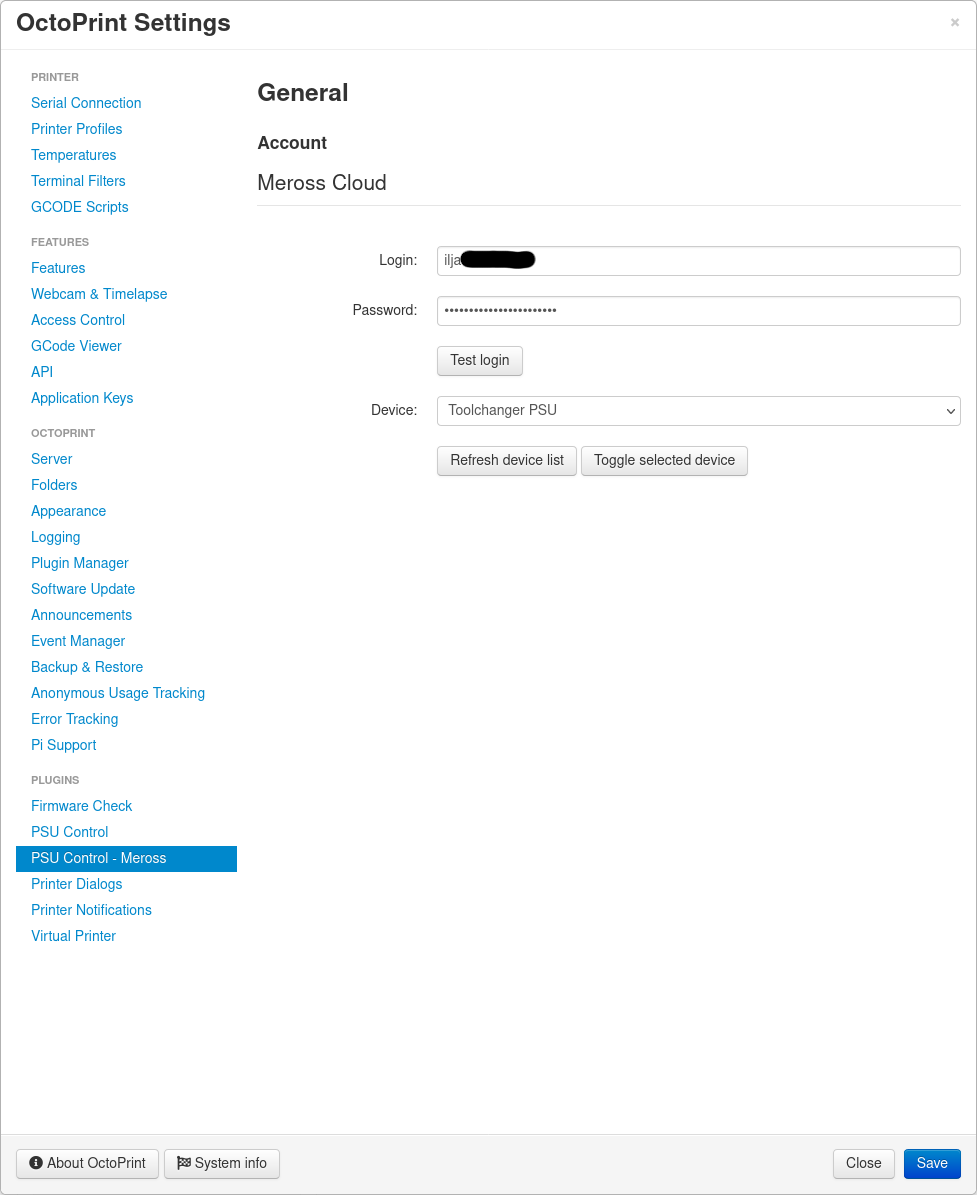Open Serial Connection settings
This screenshot has height=1195, width=977.
(x=86, y=103)
